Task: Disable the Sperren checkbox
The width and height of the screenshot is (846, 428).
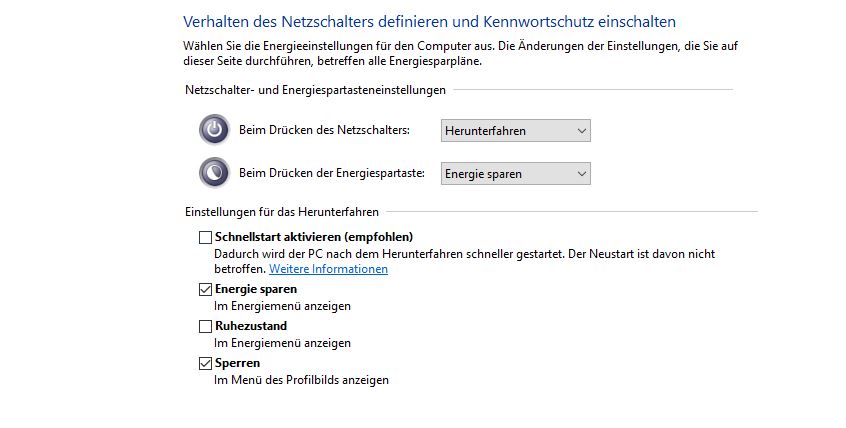Action: click(x=205, y=364)
